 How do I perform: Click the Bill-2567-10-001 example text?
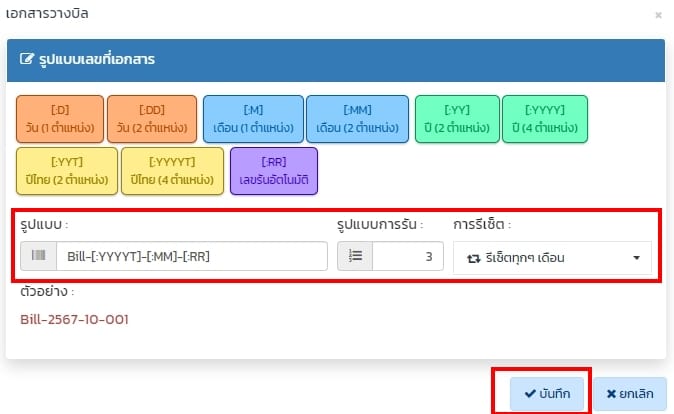click(x=74, y=320)
